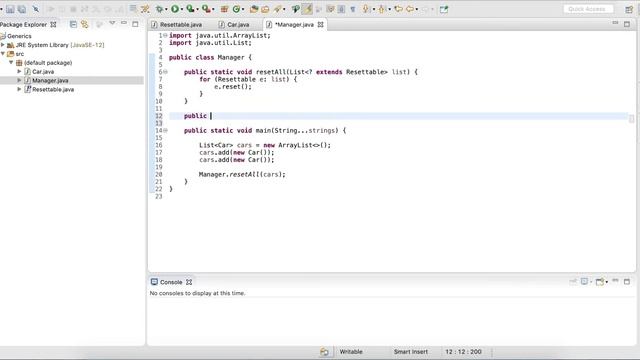Maximize the Package Explorer view
Image resolution: width=640 pixels, height=360 pixels.
[135, 24]
